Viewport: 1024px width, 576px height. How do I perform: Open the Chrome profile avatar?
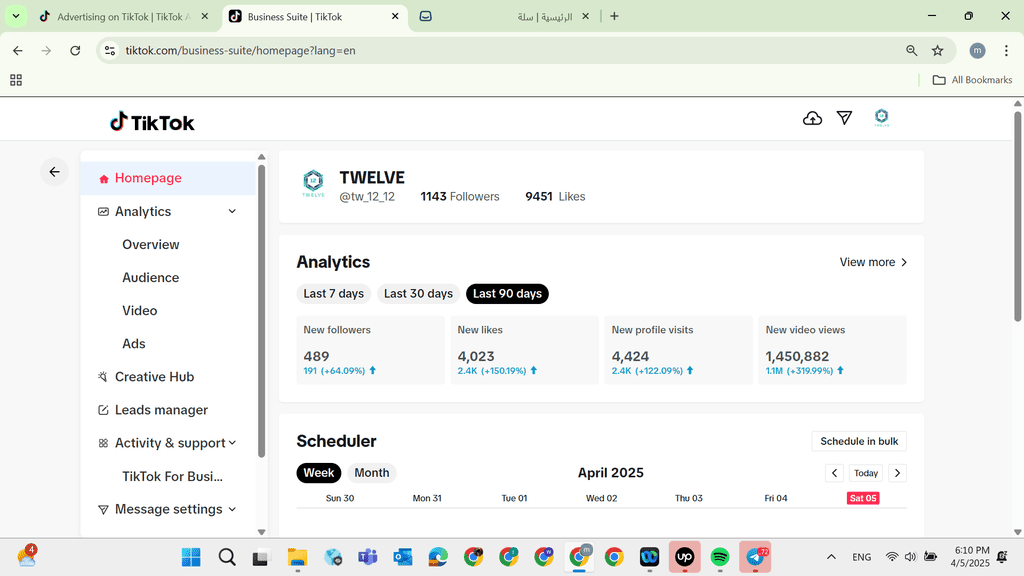[x=978, y=50]
